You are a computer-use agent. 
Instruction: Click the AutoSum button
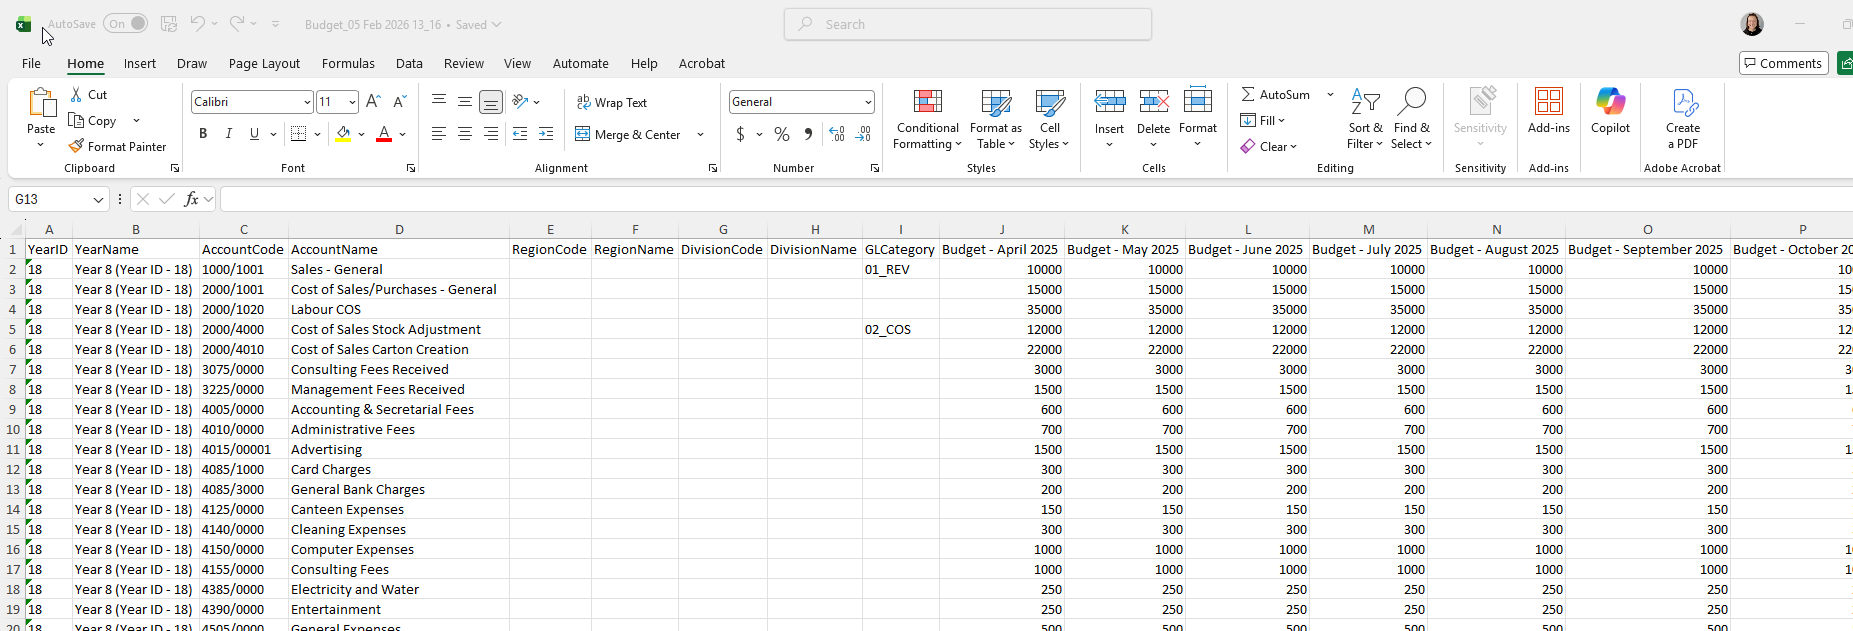1275,94
